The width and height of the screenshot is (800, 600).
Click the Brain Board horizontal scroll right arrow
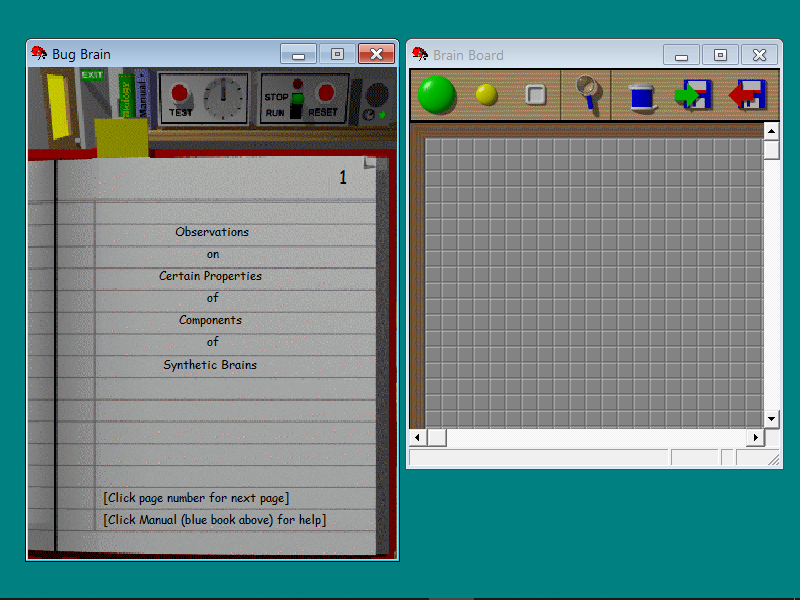click(x=756, y=437)
